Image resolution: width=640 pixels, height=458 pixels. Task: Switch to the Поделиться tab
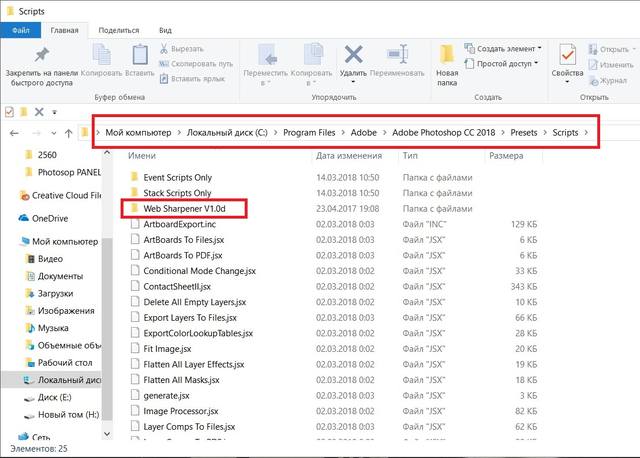pos(119,30)
